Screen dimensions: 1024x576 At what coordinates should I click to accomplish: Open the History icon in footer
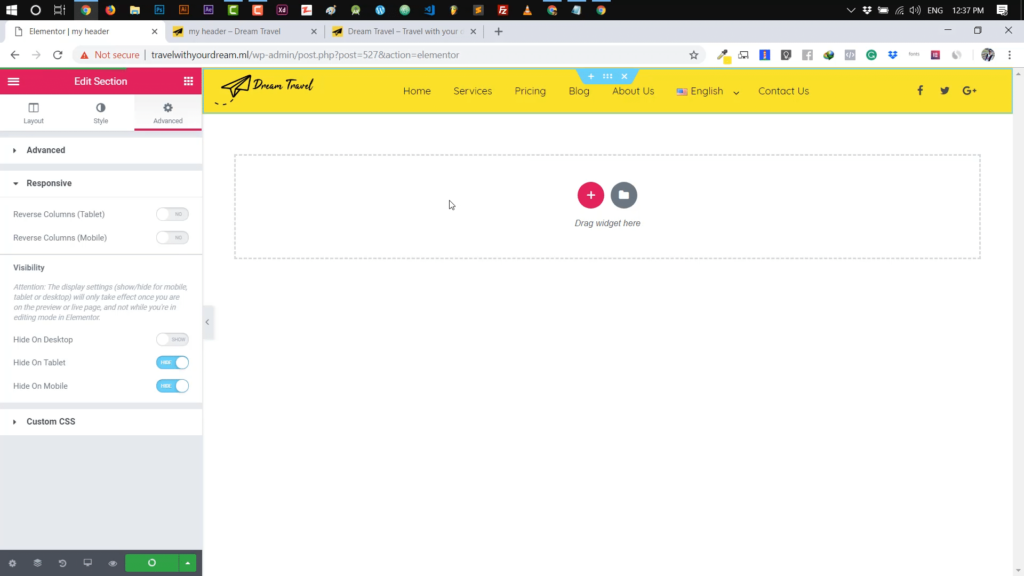63,563
